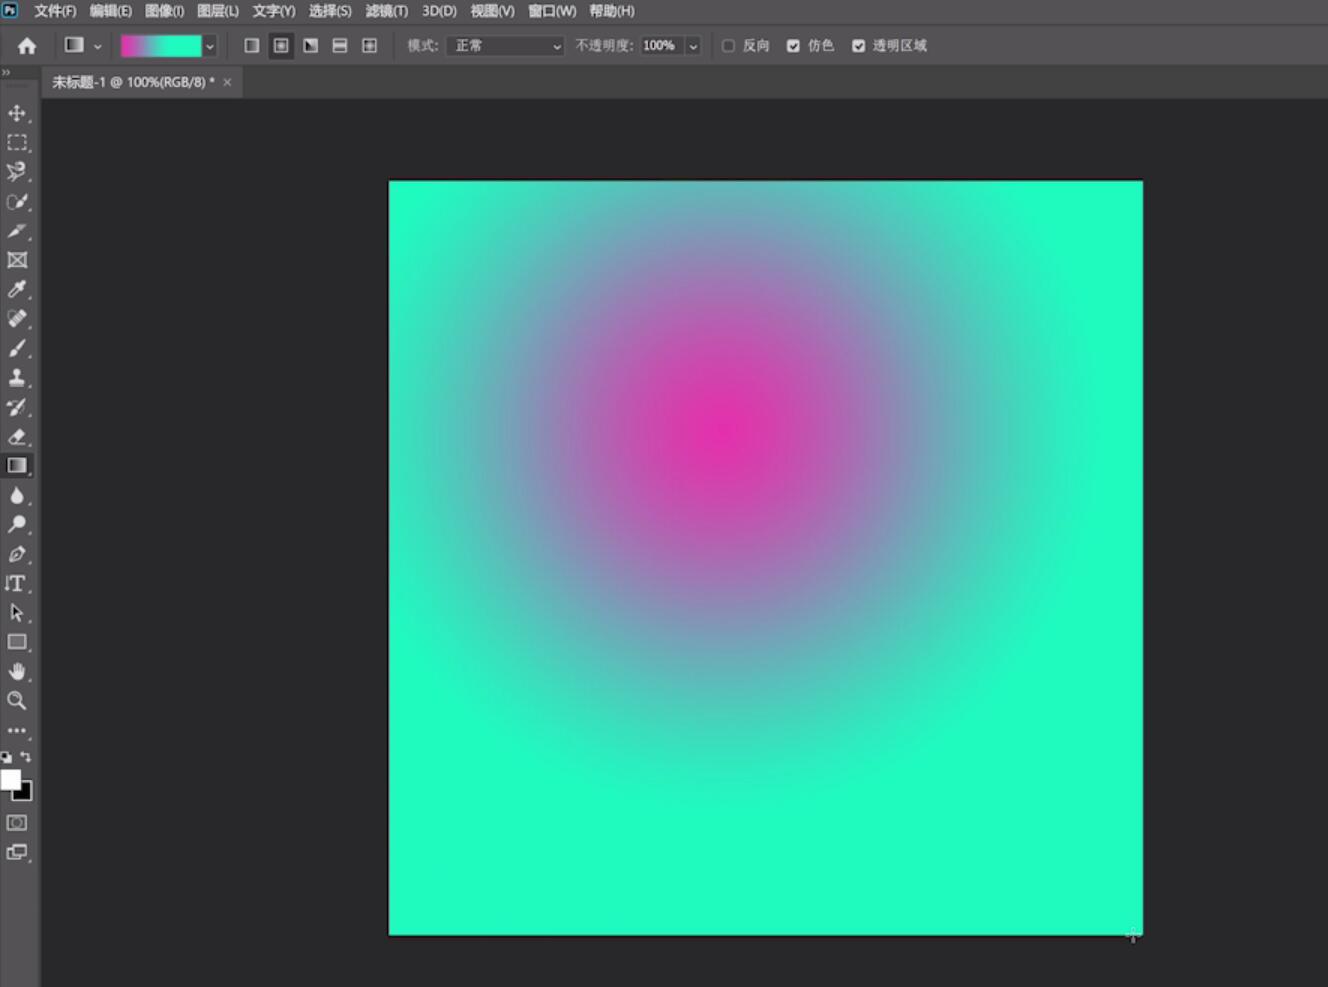Open the 编辑(E) menu
Viewport: 1328px width, 987px height.
(110, 11)
